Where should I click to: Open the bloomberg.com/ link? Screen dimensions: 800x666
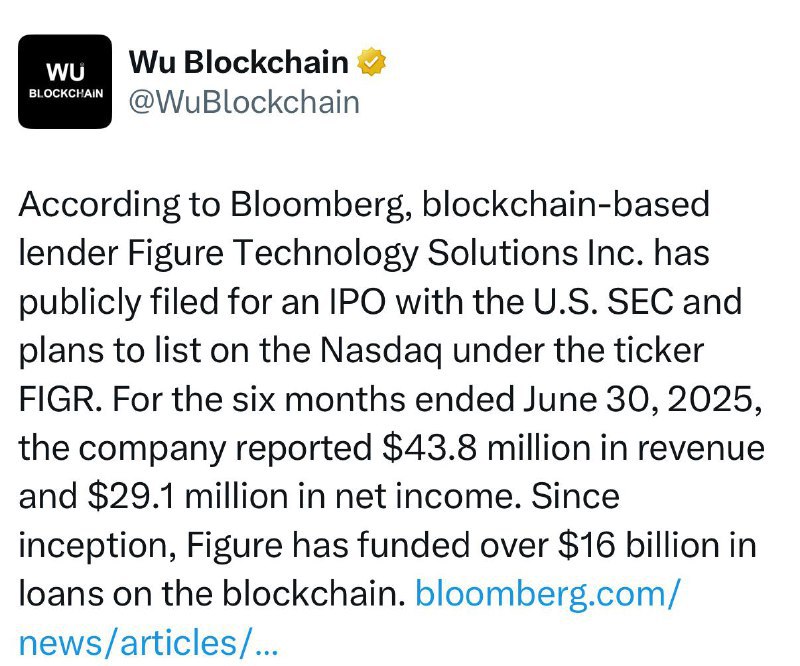(548, 595)
